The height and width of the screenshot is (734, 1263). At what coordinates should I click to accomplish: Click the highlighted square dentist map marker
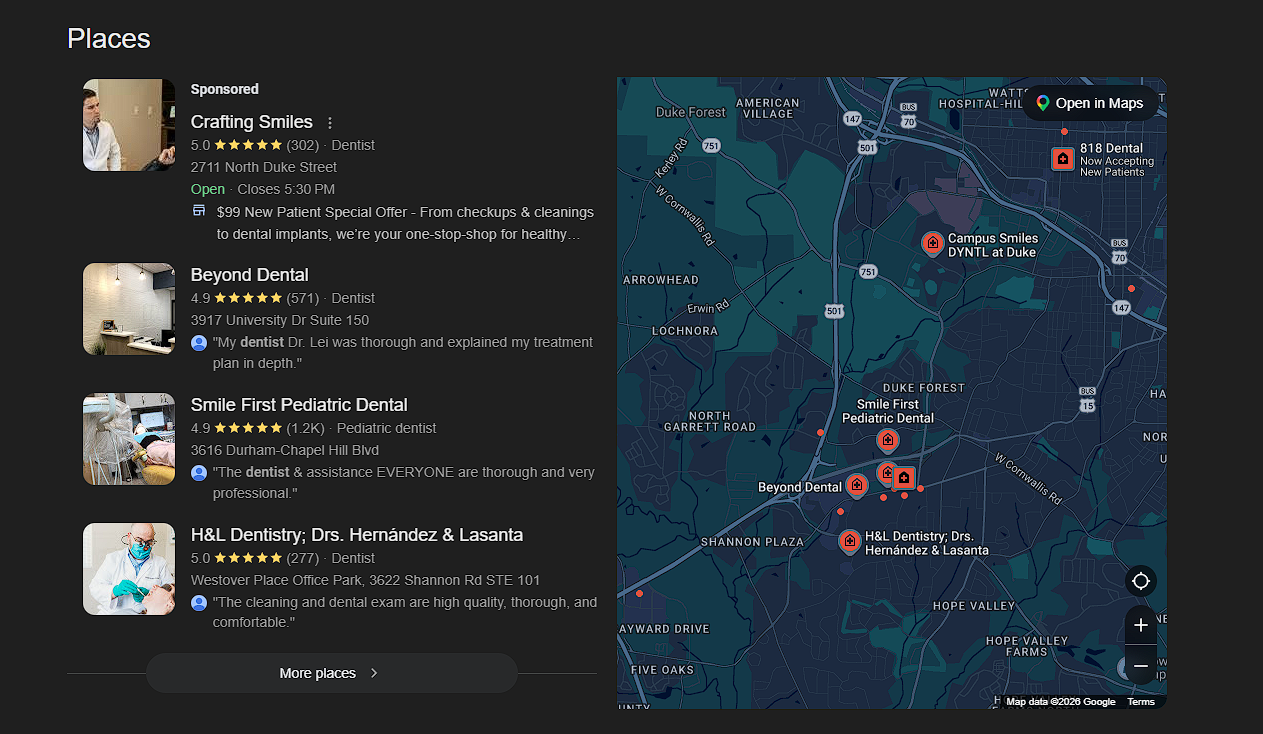point(904,478)
